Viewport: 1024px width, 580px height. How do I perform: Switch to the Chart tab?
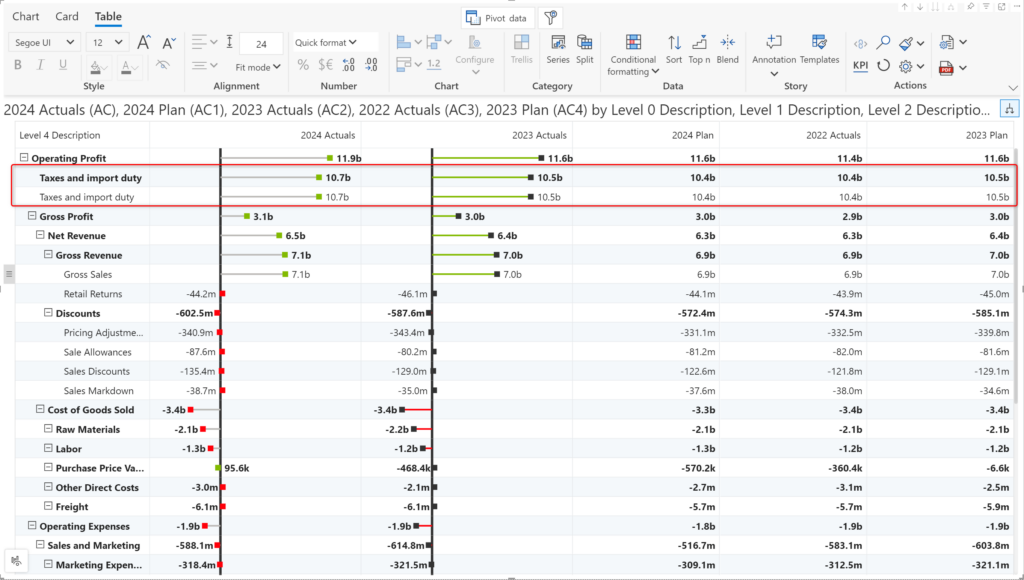(x=26, y=16)
